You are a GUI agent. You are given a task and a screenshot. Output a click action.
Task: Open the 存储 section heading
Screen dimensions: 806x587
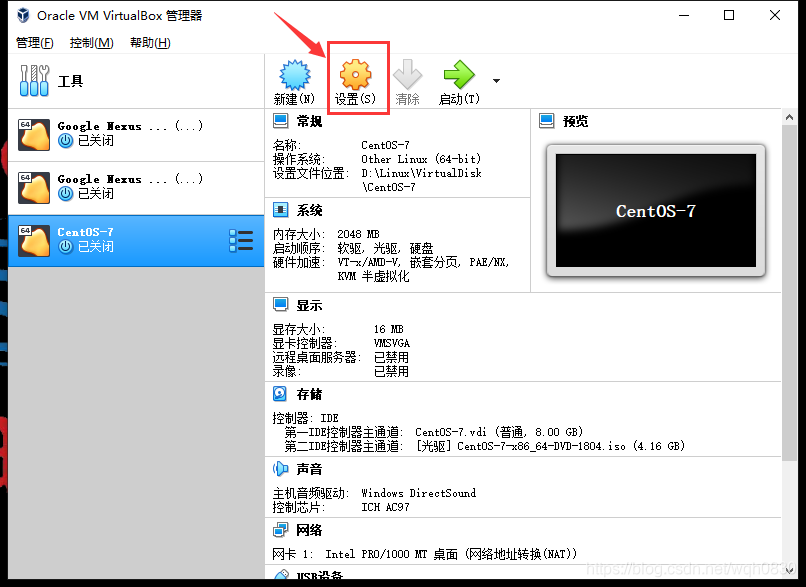pyautogui.click(x=309, y=394)
